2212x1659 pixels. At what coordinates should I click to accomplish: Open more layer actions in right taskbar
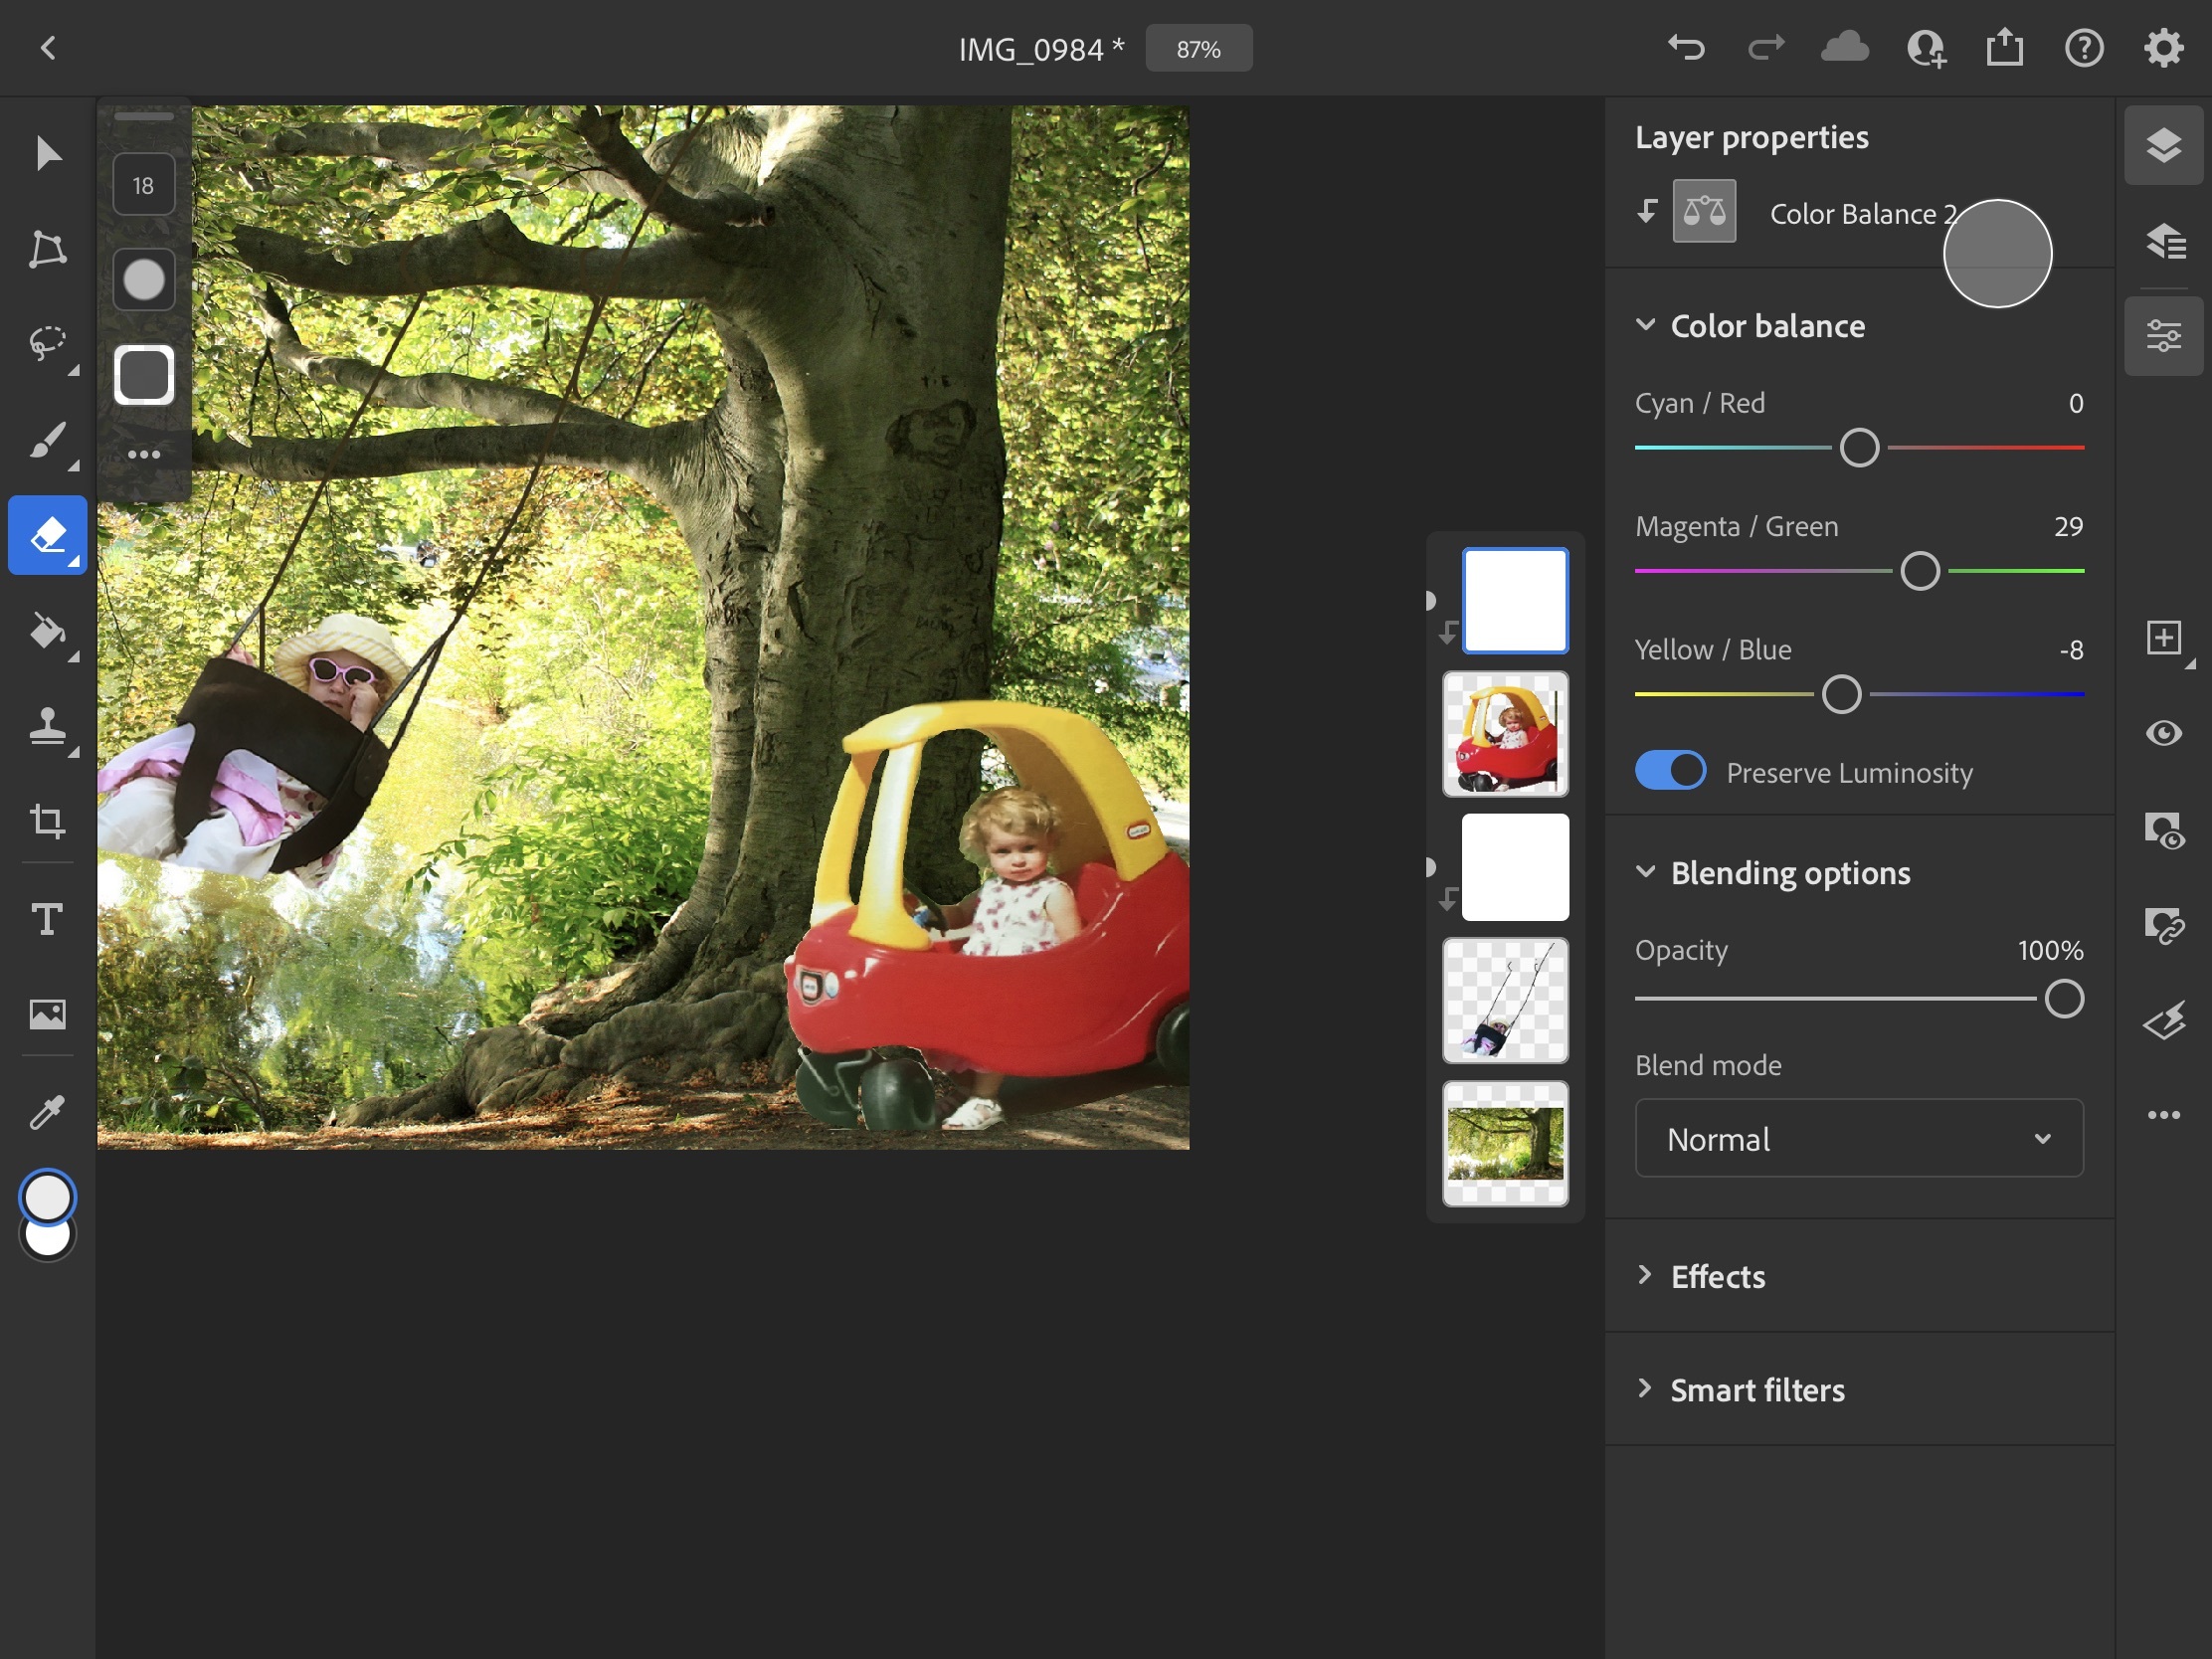click(2163, 1114)
